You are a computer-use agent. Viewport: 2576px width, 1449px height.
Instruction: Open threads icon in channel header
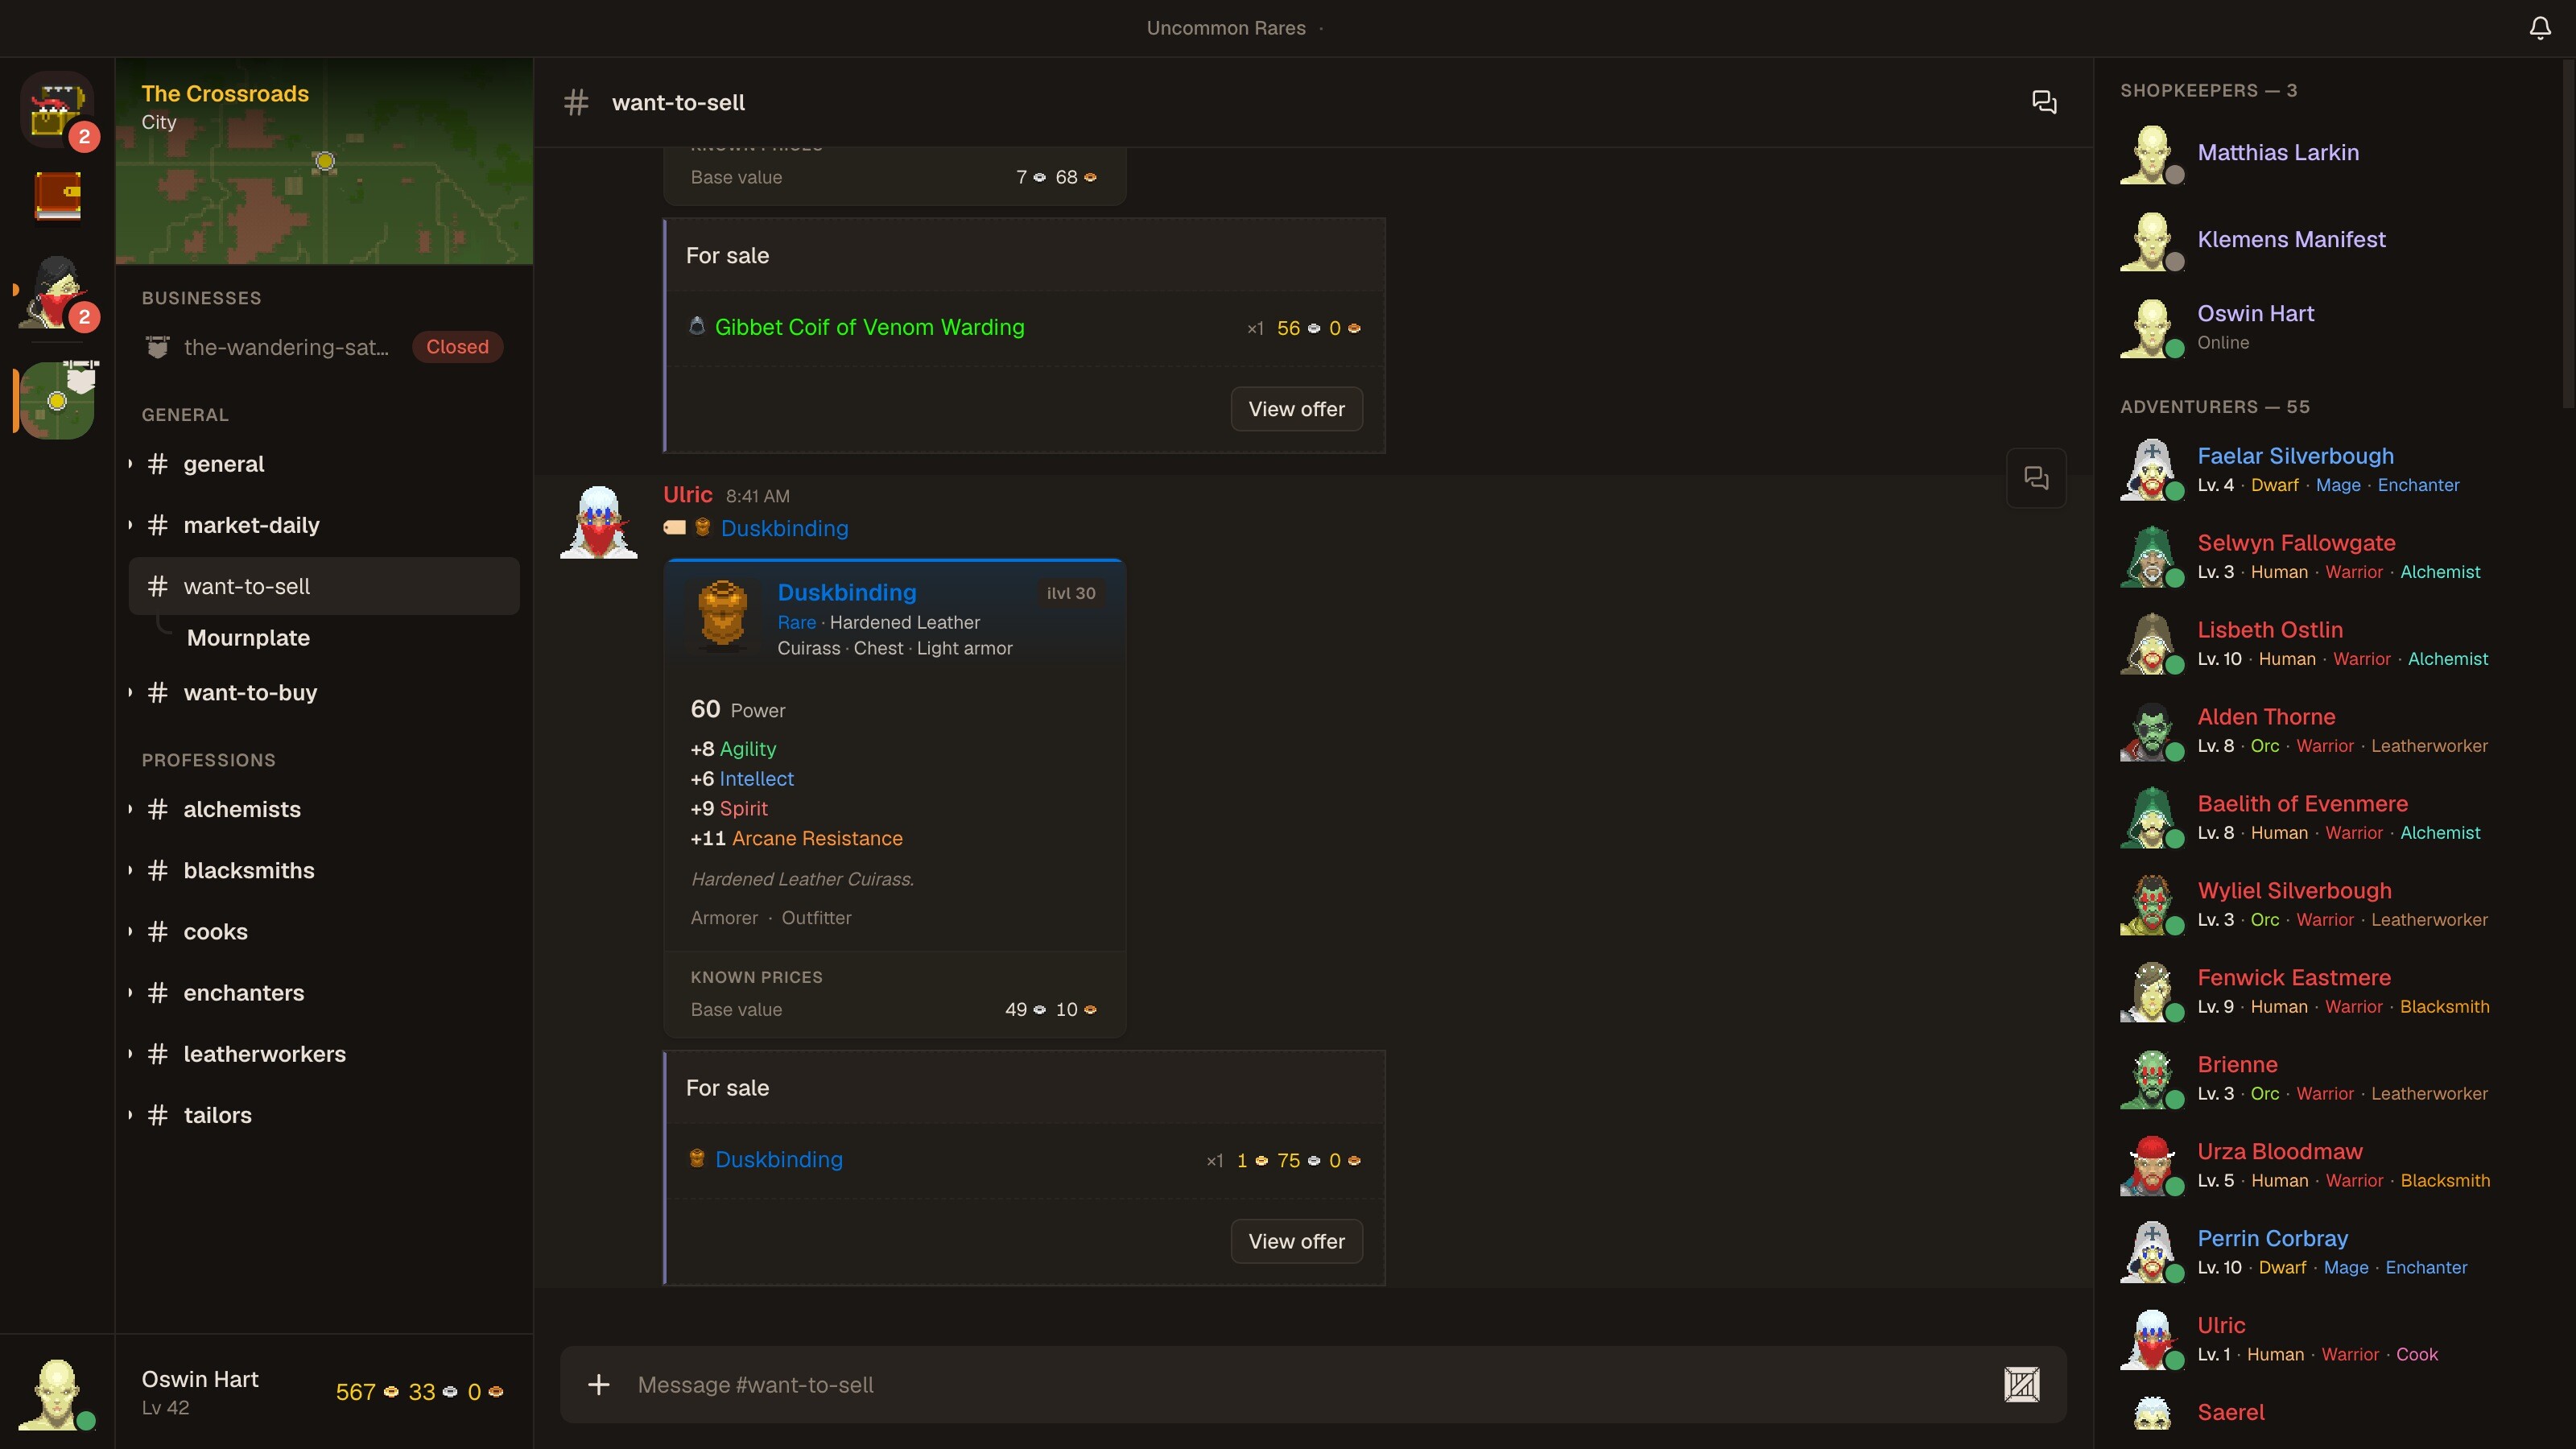[2044, 102]
